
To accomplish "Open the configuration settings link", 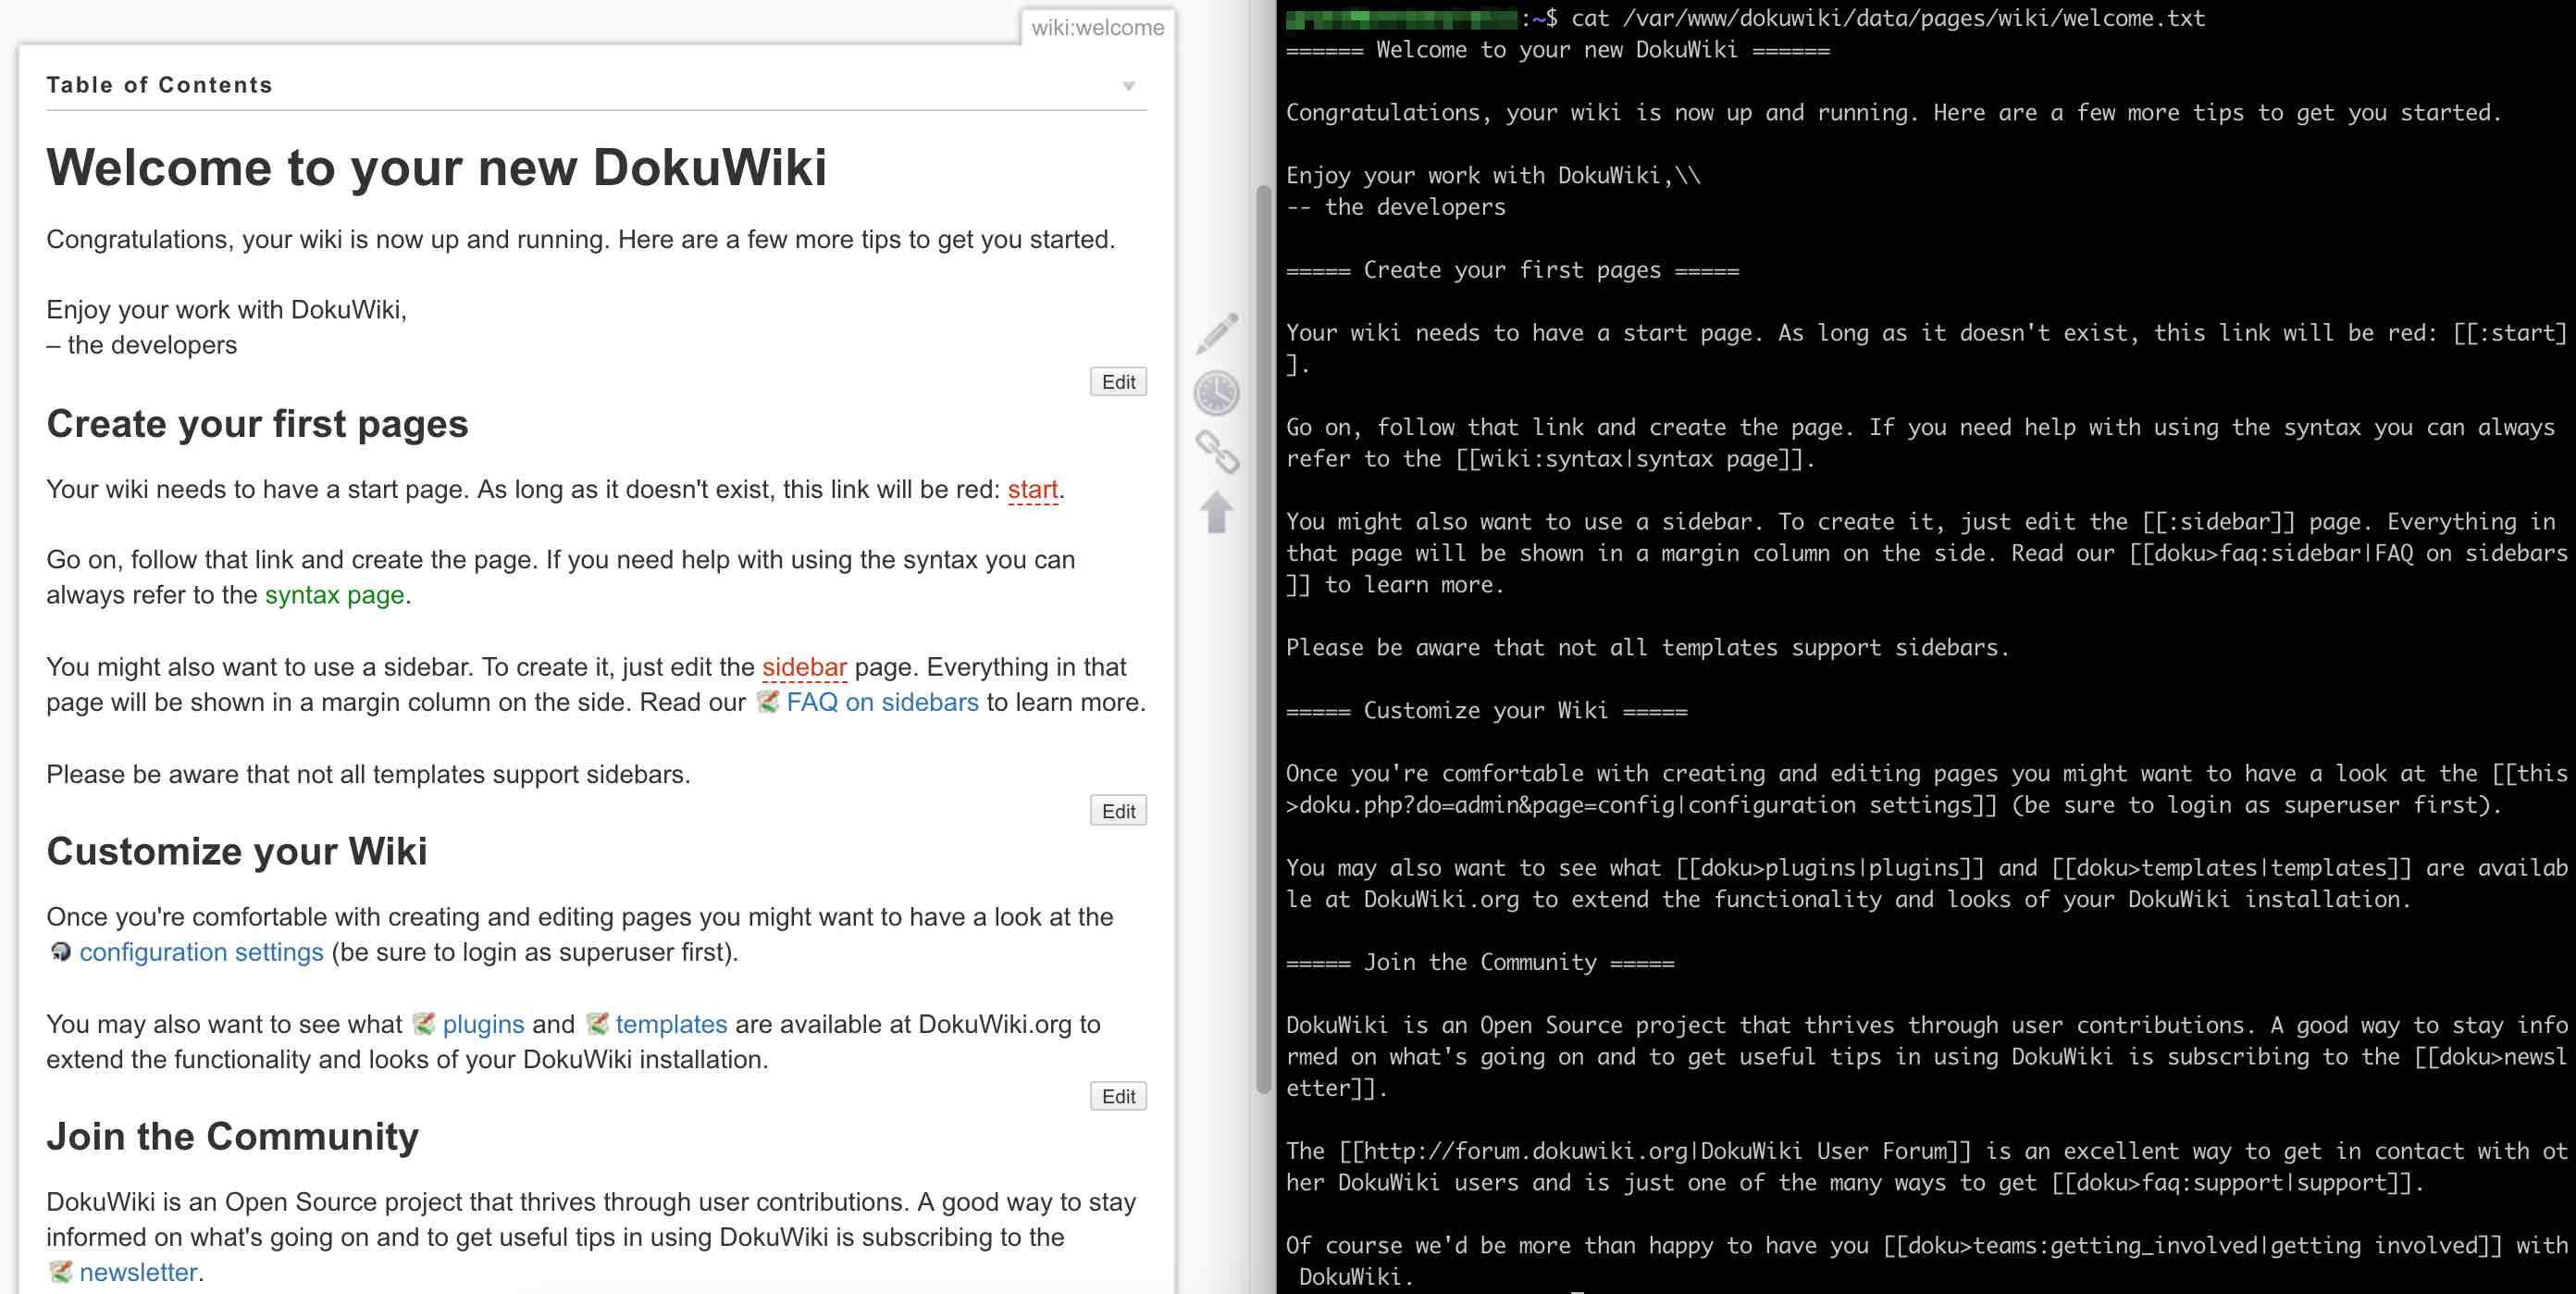I will (201, 952).
